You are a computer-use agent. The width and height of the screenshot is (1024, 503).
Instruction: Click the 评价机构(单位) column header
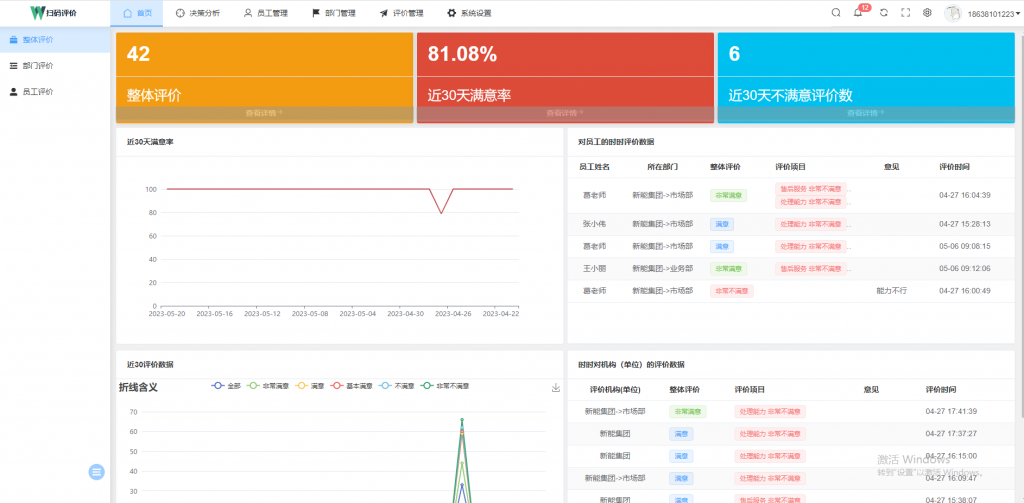tap(615, 389)
